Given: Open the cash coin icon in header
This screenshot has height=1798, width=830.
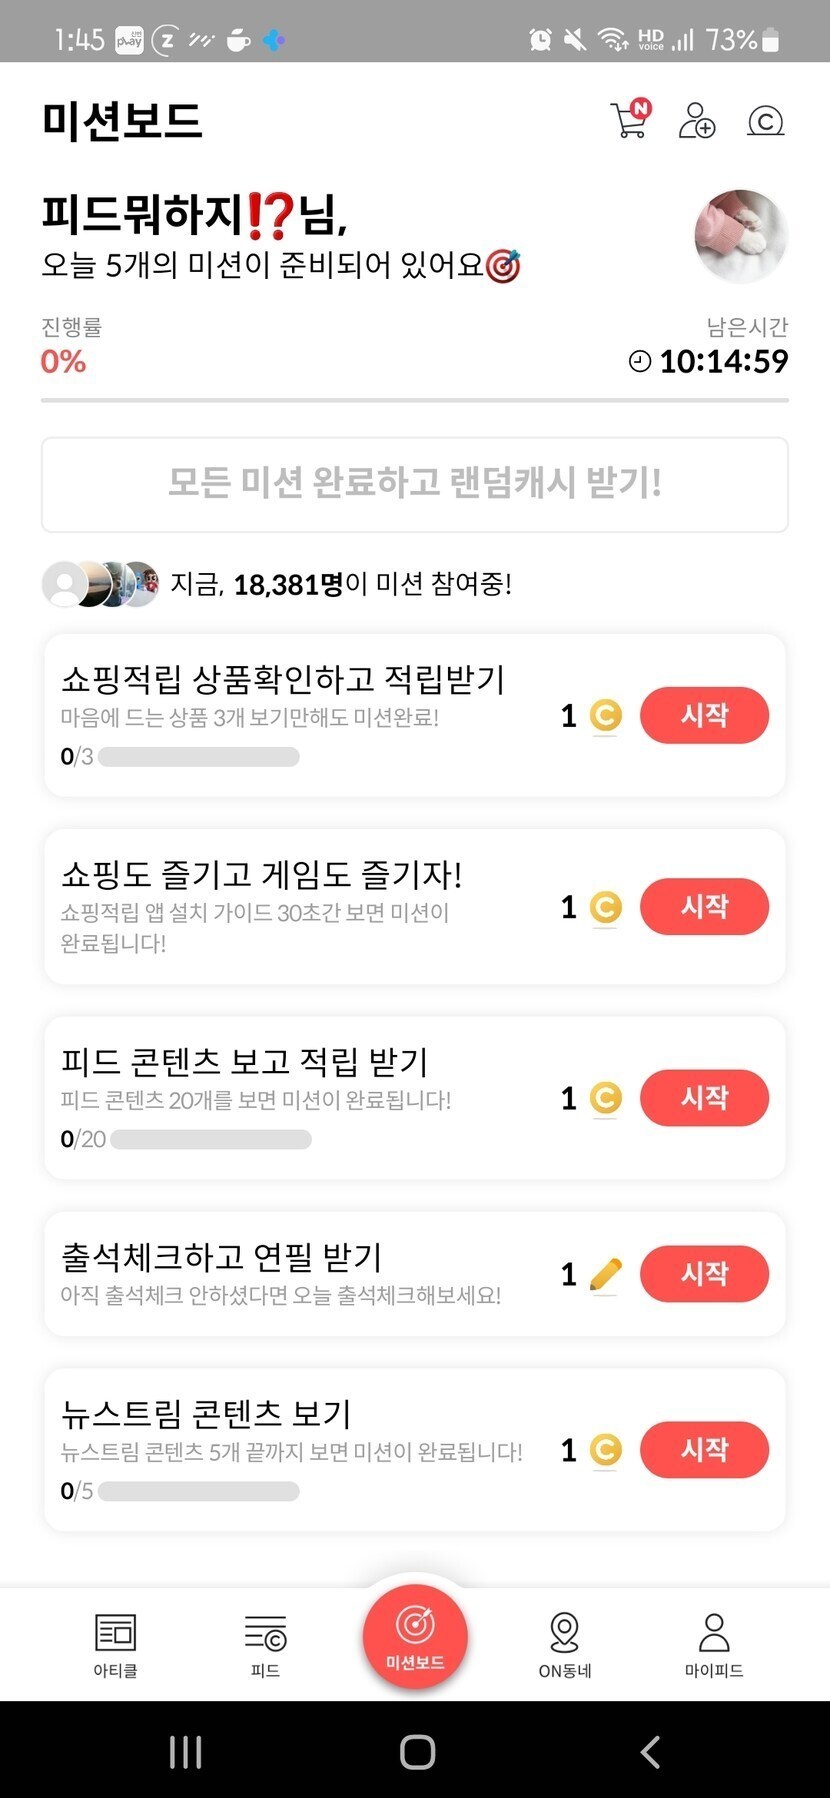Looking at the screenshot, I should pos(765,121).
